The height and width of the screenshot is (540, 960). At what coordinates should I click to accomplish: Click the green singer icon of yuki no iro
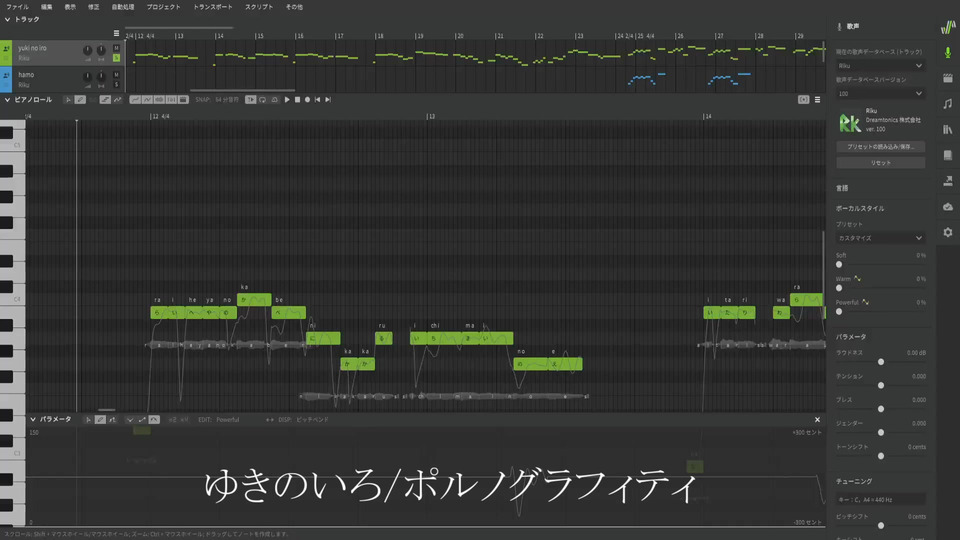(6, 48)
